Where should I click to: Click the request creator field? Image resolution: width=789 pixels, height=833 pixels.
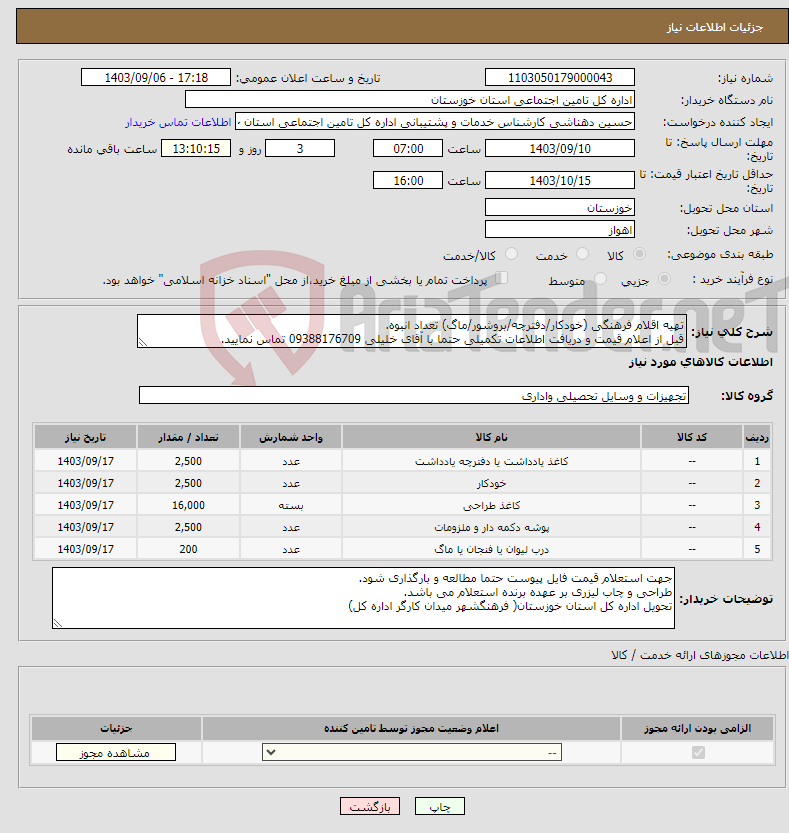435,122
